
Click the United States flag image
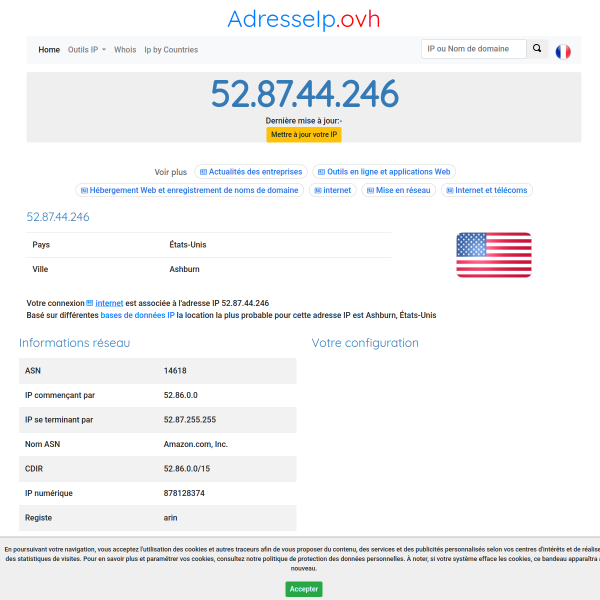(x=494, y=255)
